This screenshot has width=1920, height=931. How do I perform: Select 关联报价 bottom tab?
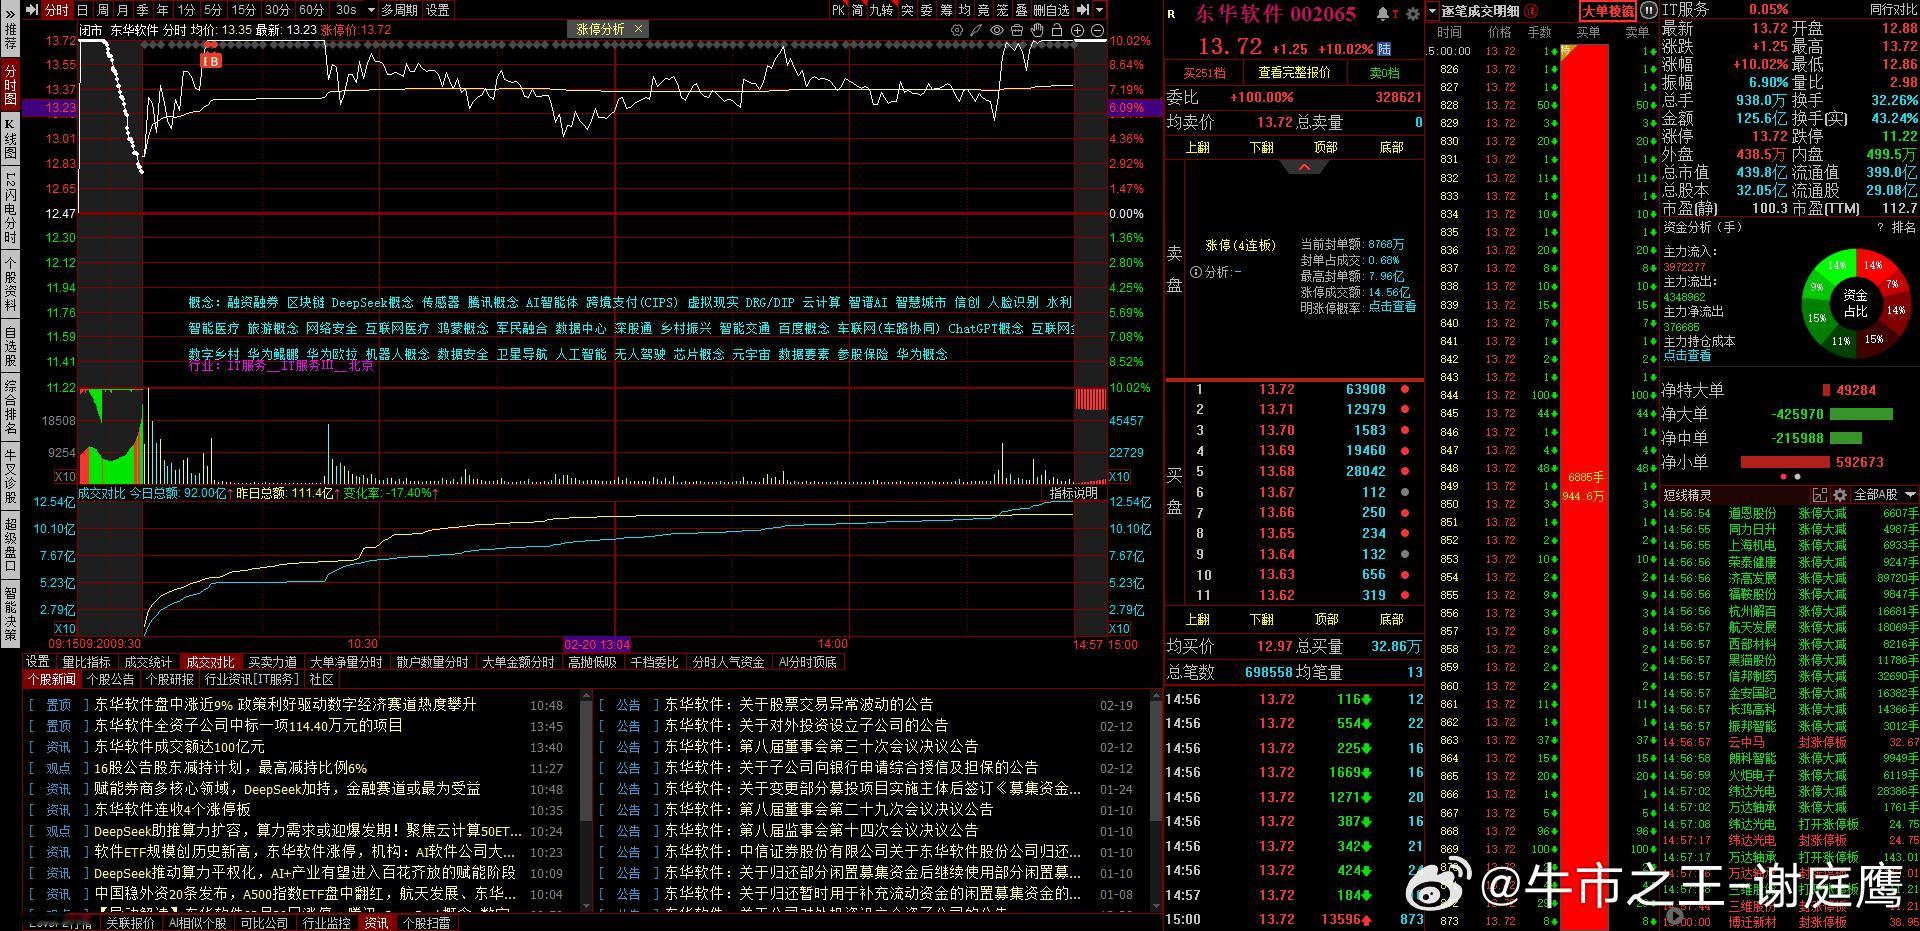coord(130,923)
